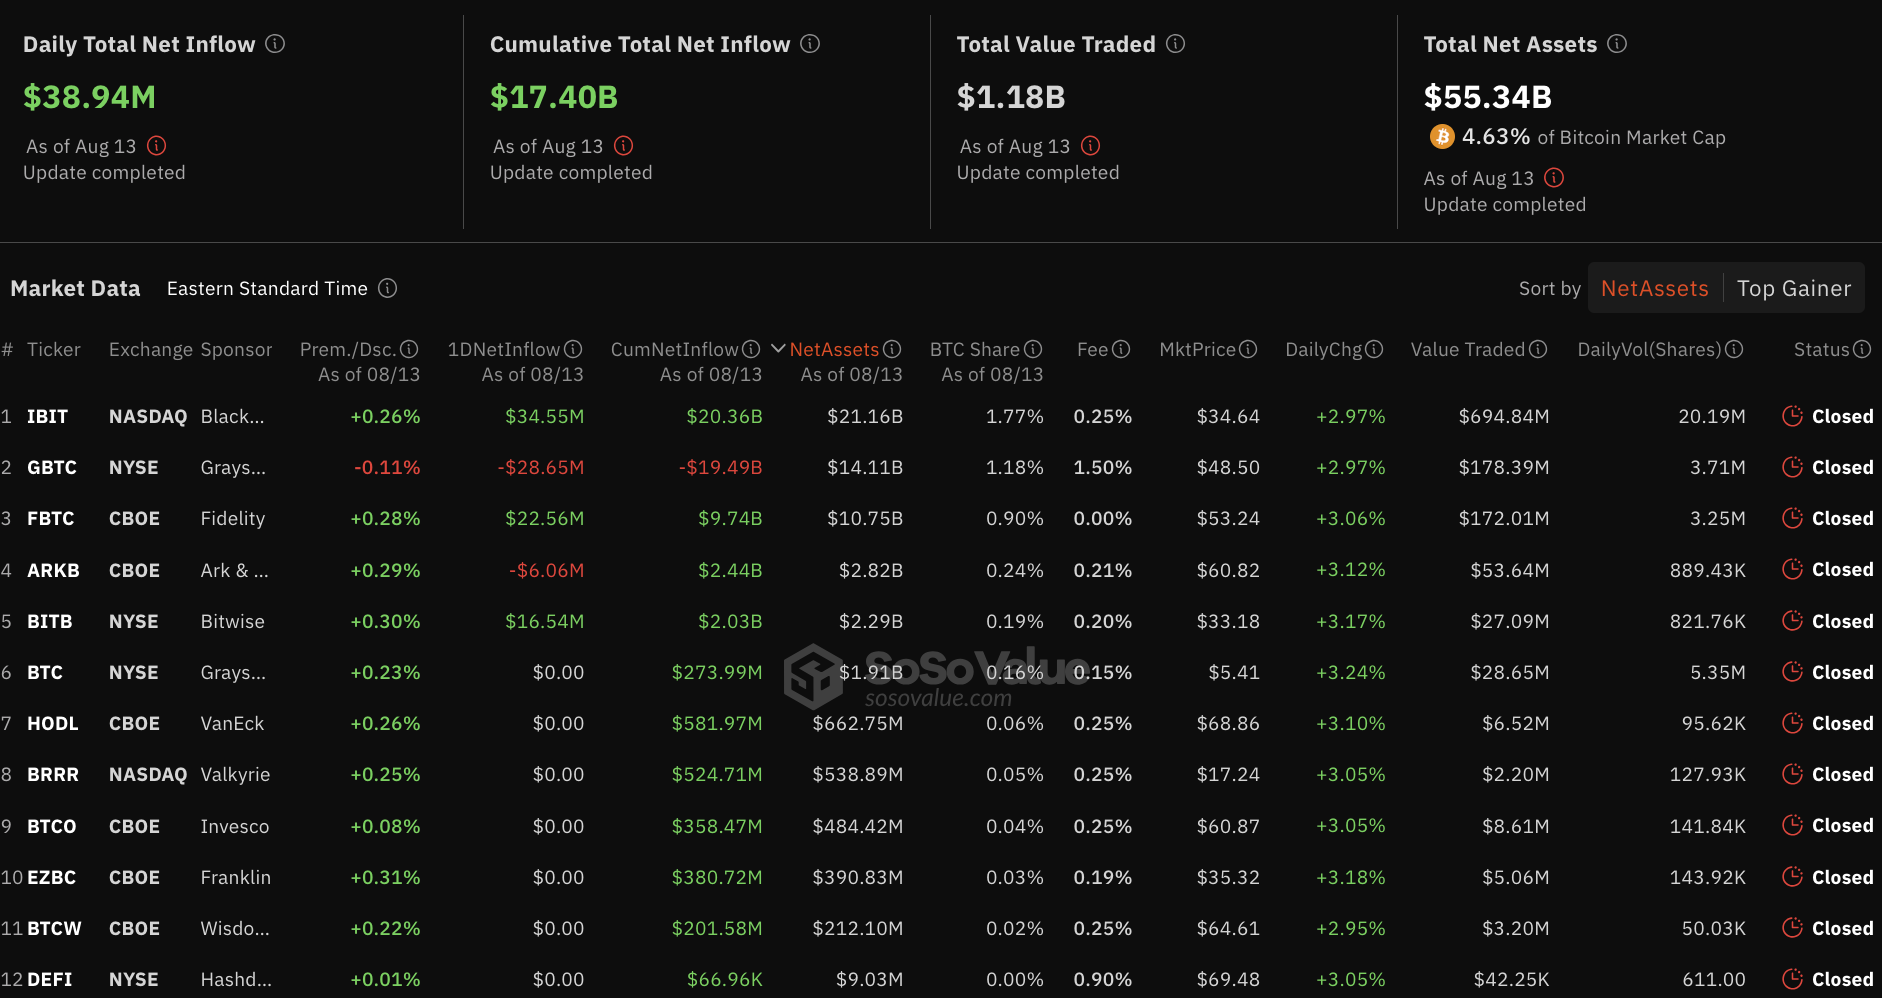Click the closed-market clock icon for ARKB

[1793, 569]
